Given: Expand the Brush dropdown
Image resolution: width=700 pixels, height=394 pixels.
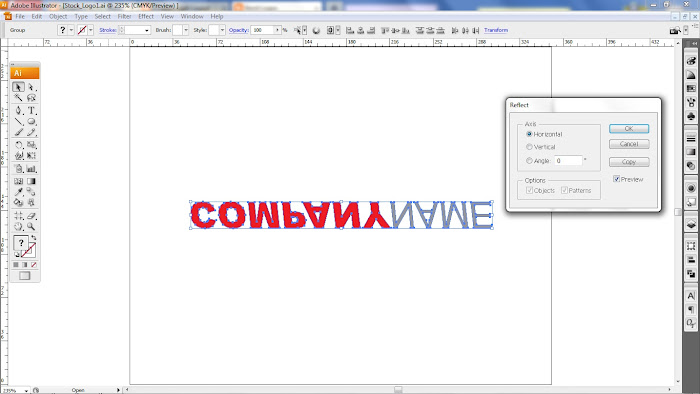Looking at the screenshot, I should click(x=186, y=30).
